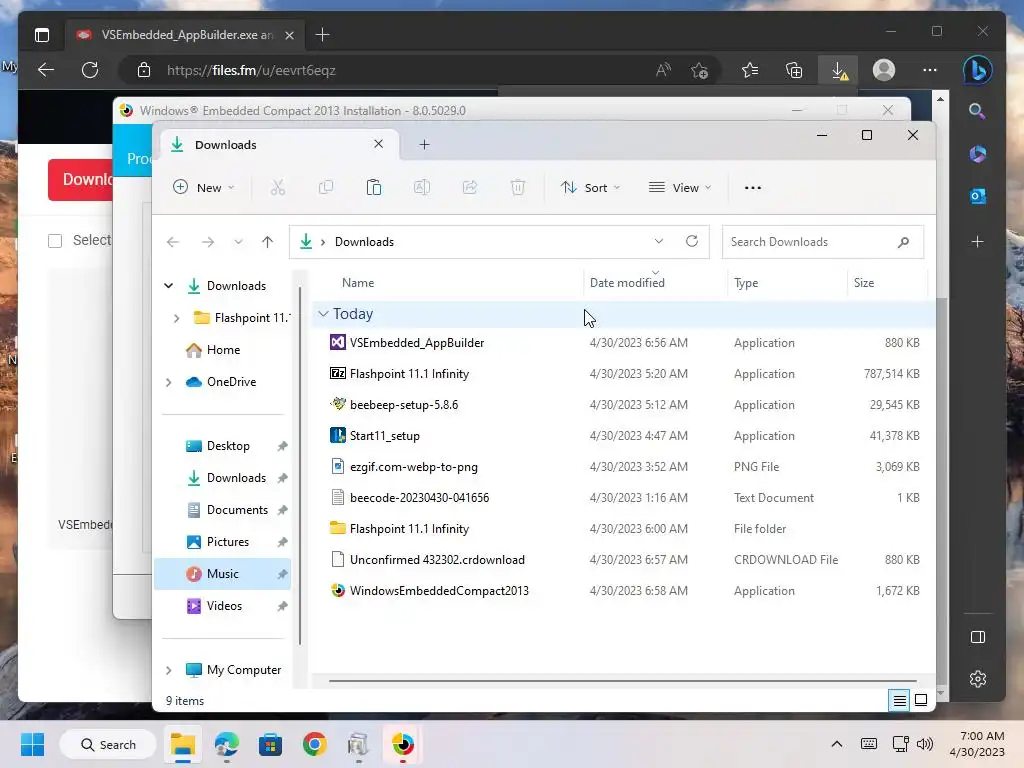Tick the Select checkbox on files.fm page

(55, 241)
